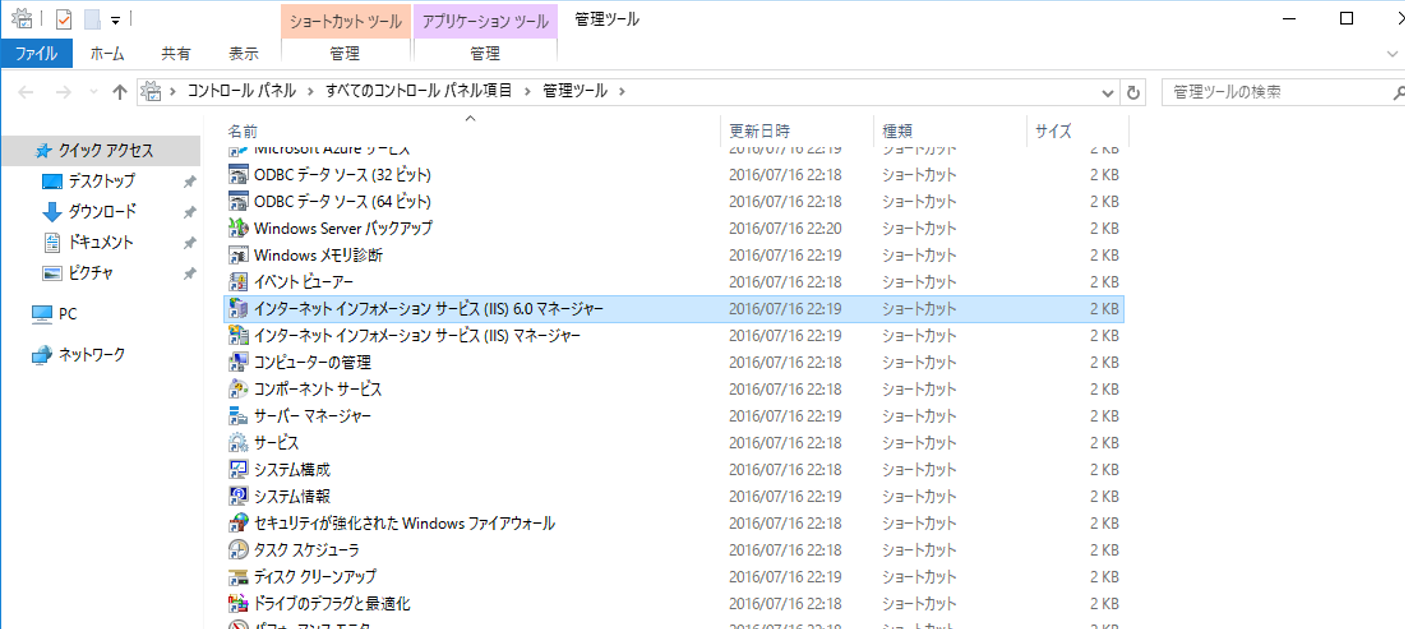Select the Windows ファイアウォール icon

(238, 523)
